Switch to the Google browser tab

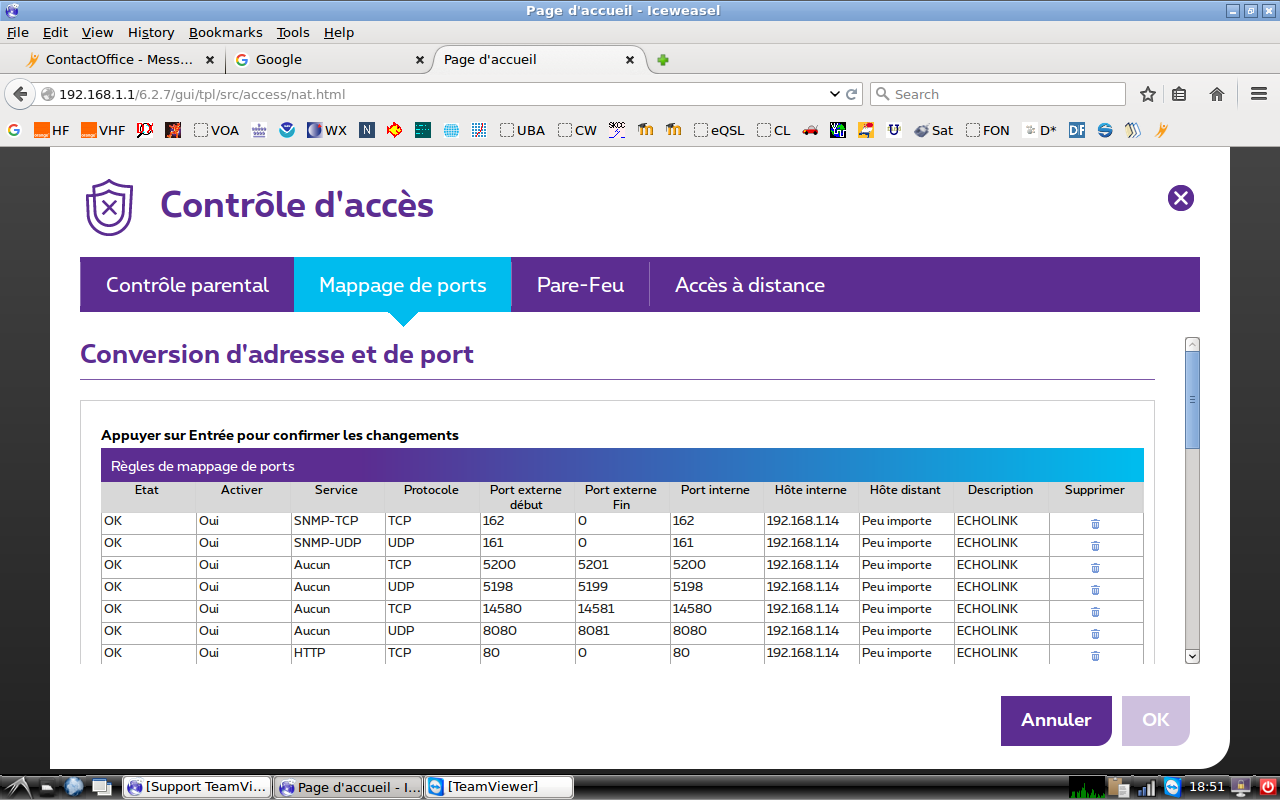coord(328,60)
